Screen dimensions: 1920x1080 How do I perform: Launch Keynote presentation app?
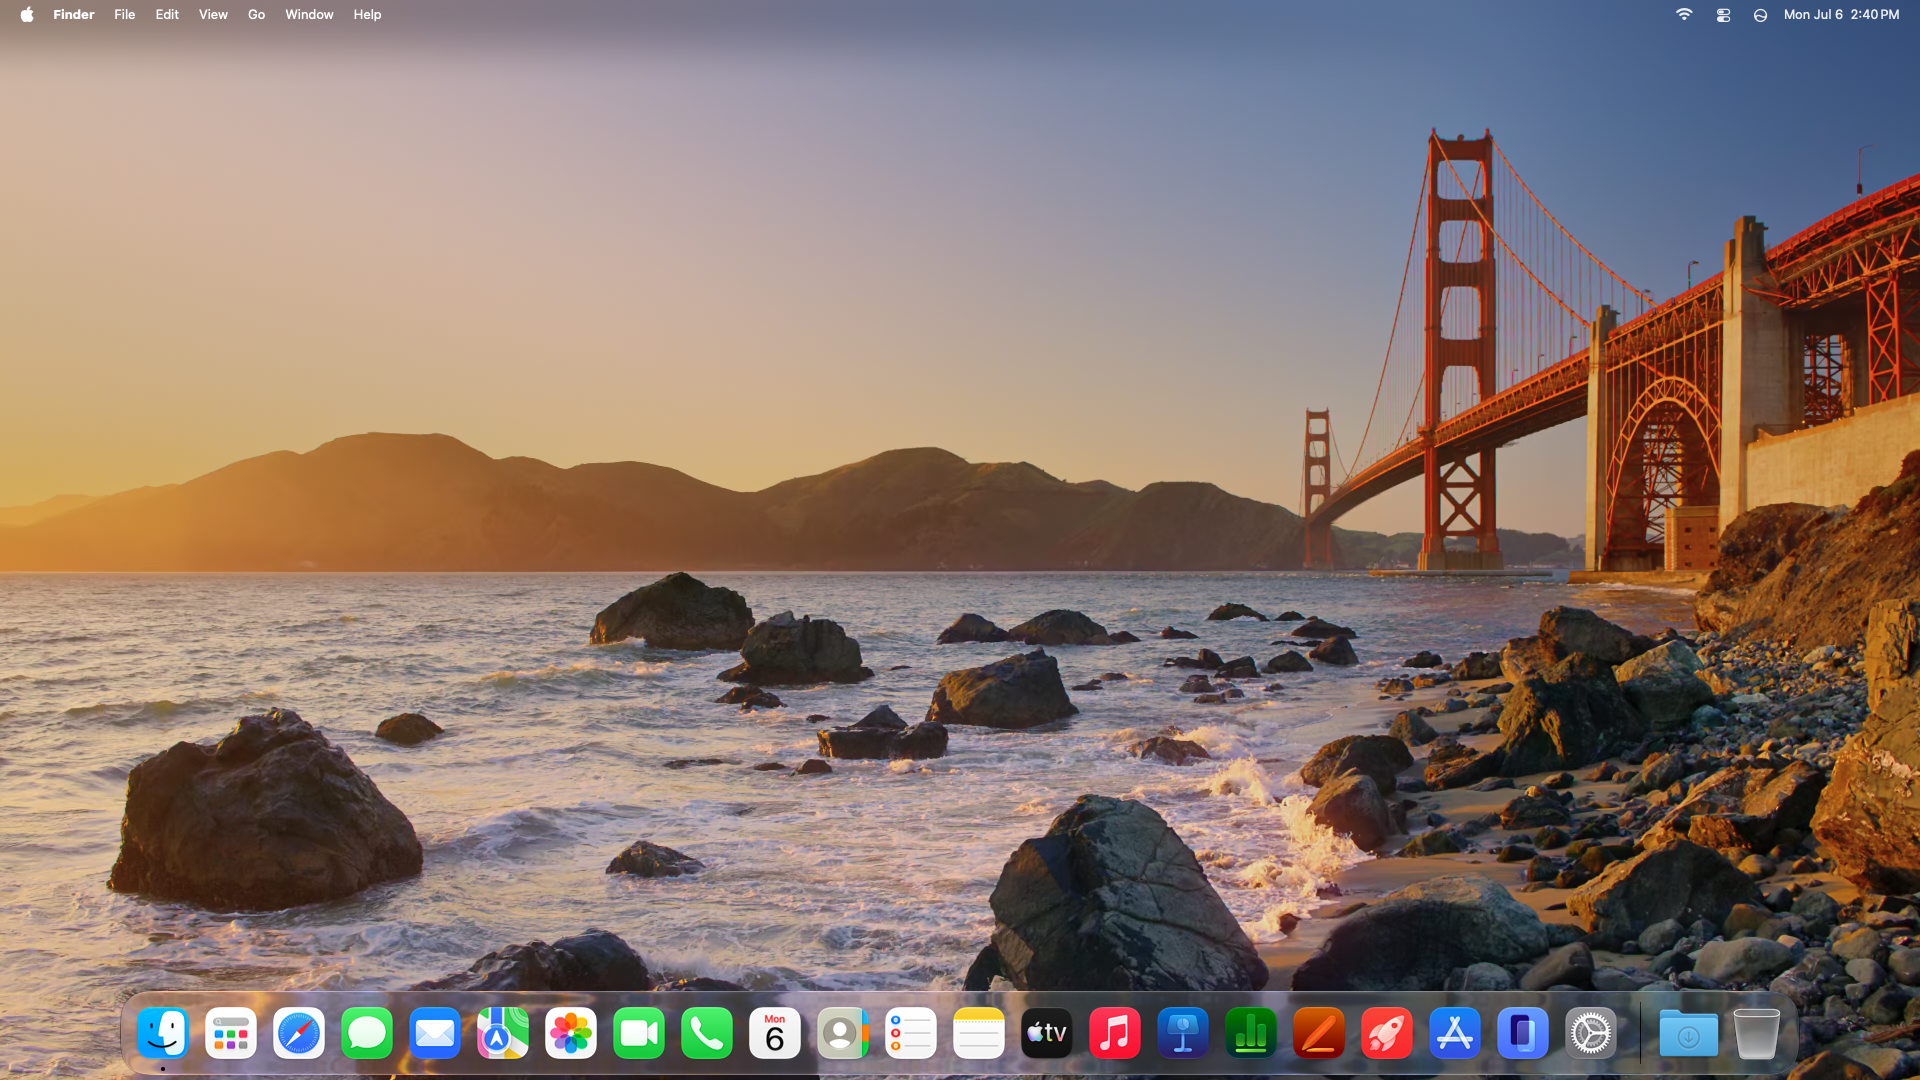point(1183,1033)
